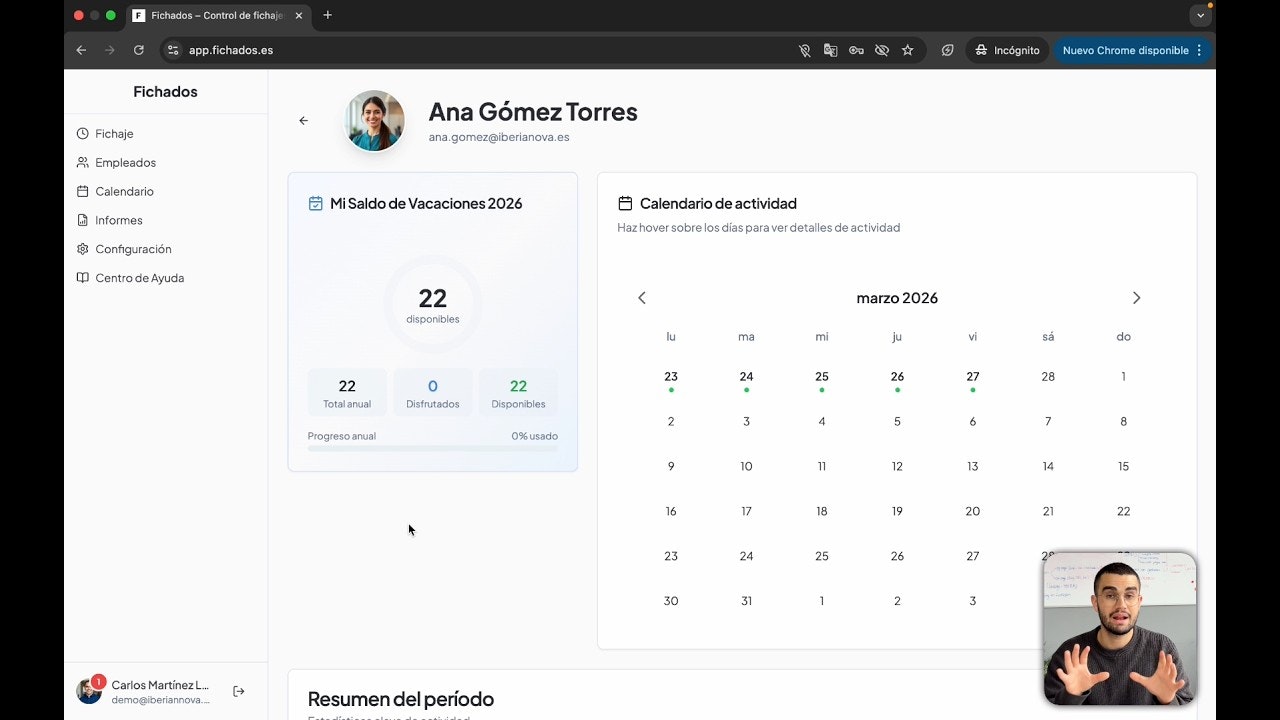Click the gear icon beside Configuración
The width and height of the screenshot is (1280, 720).
(83, 250)
